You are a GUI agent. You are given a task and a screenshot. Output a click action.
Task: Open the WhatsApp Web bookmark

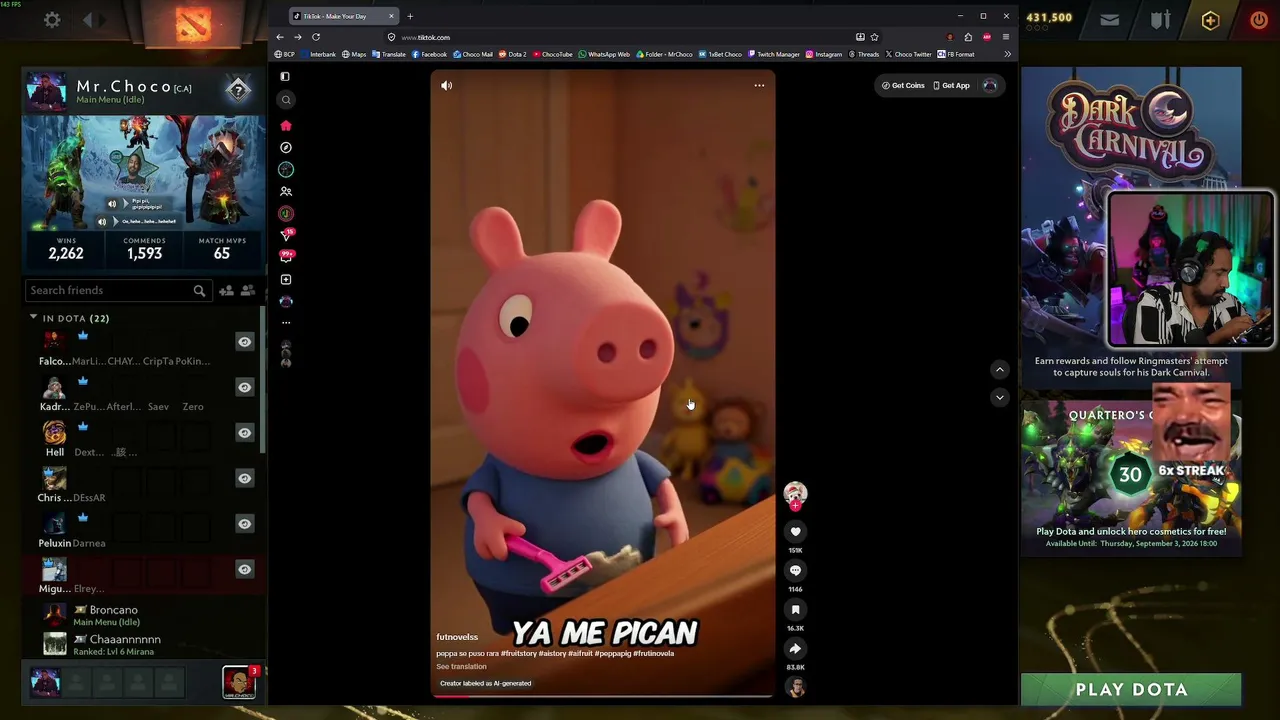tap(604, 54)
